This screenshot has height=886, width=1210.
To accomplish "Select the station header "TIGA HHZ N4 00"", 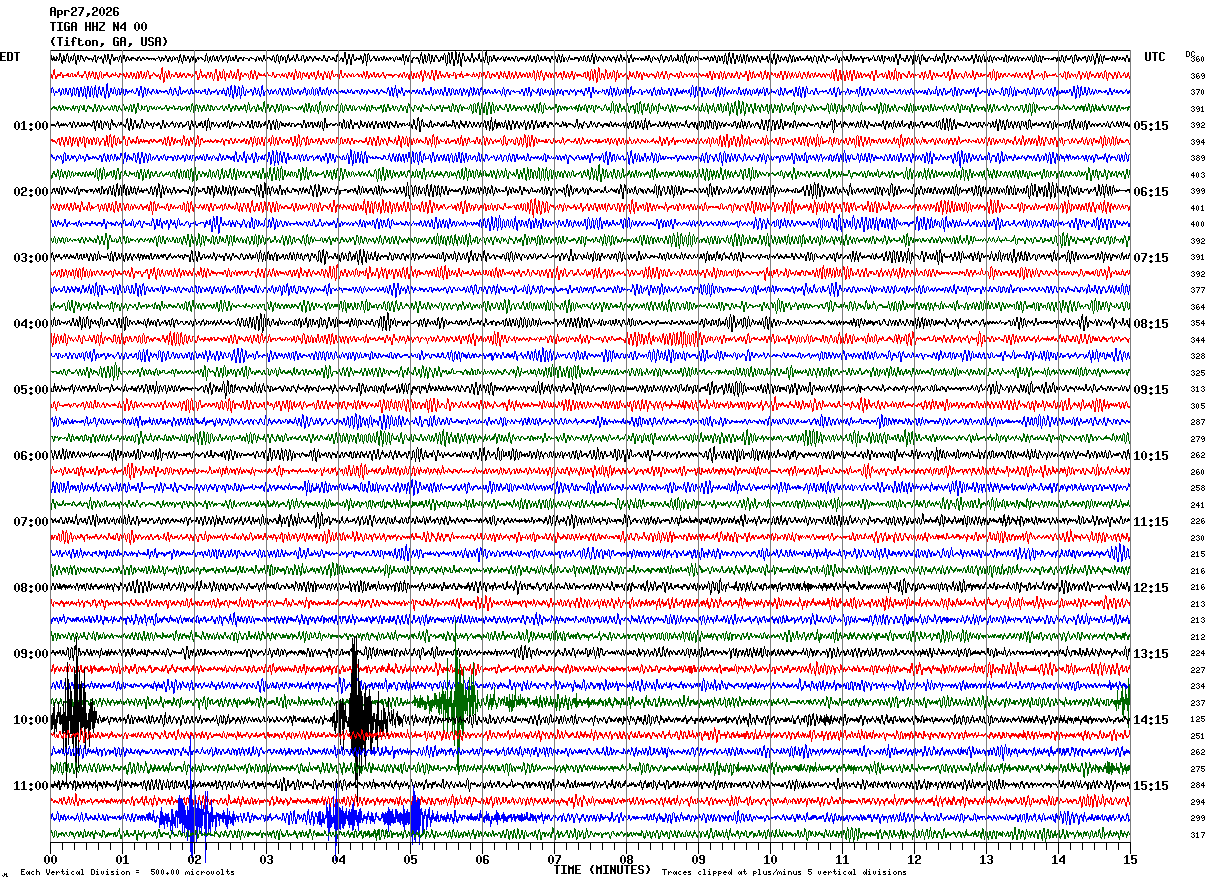I will coord(98,27).
